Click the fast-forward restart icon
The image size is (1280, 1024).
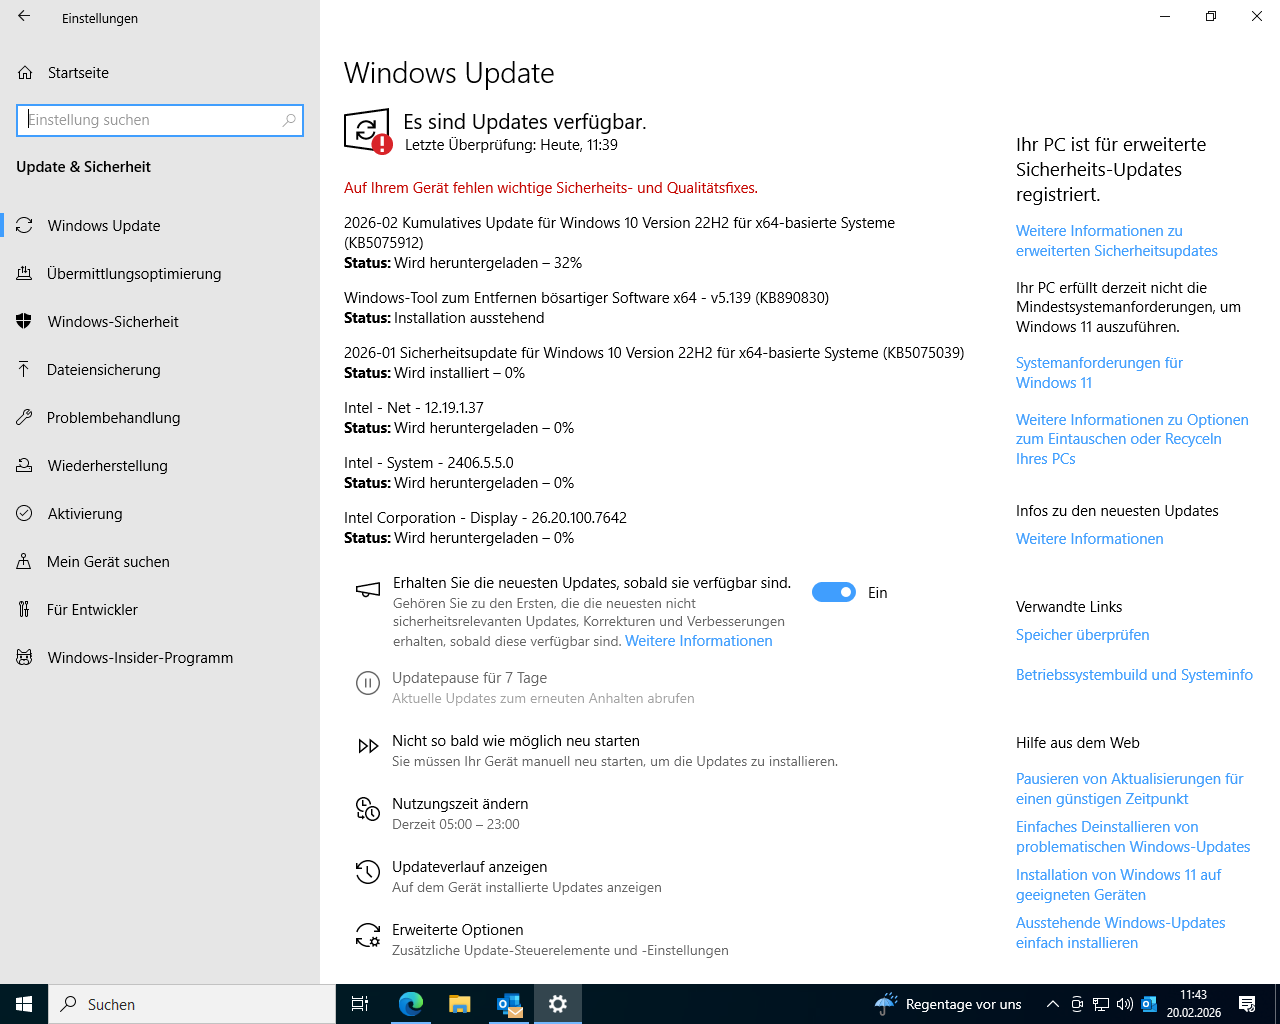368,746
